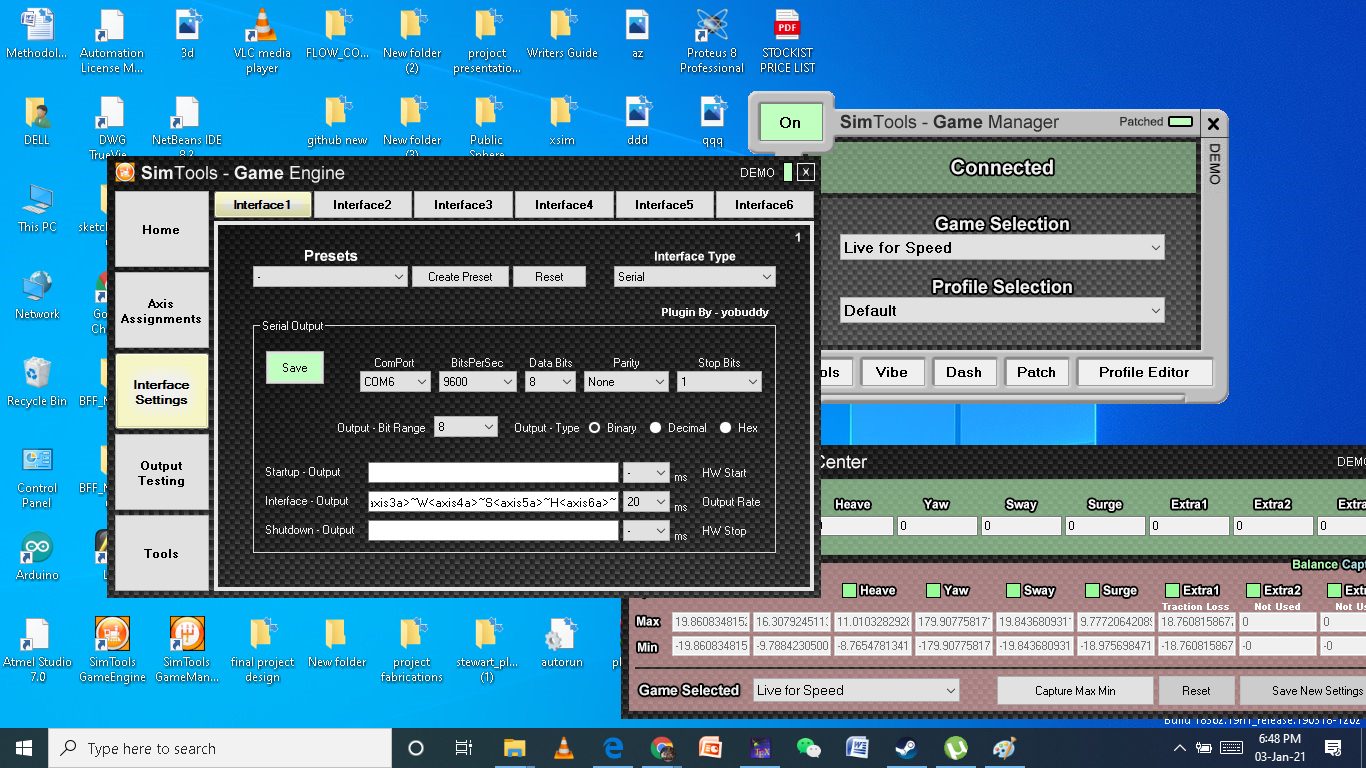Open WeChat from the taskbar
Screen dimensions: 1366x768
coord(809,748)
